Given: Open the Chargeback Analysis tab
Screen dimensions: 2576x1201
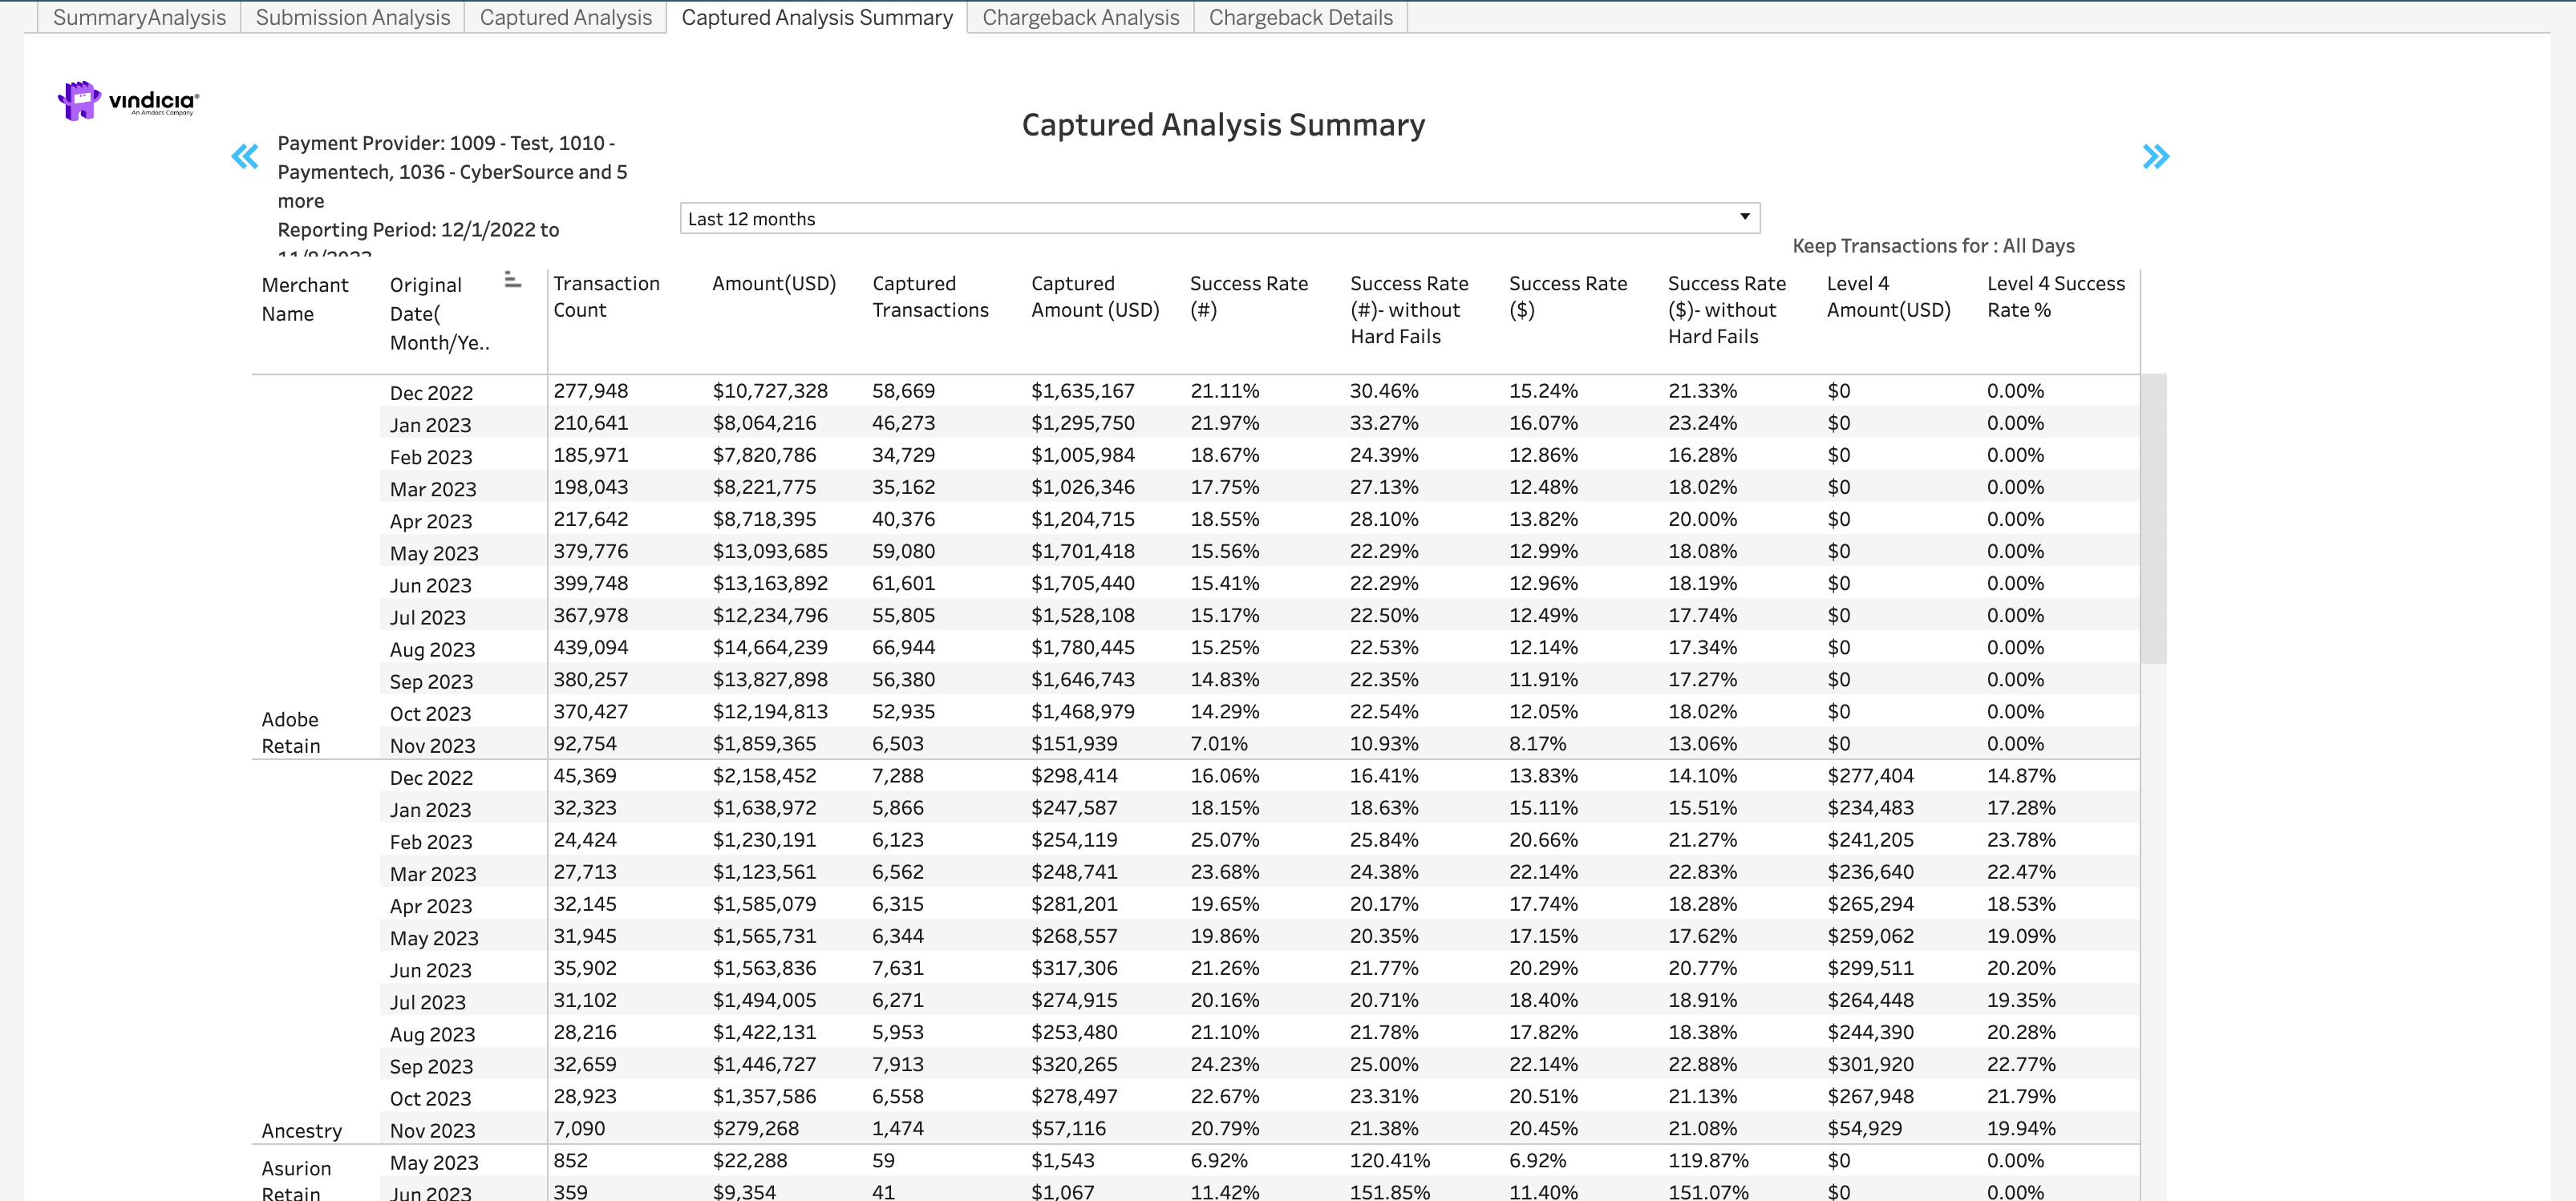Looking at the screenshot, I should tap(1081, 17).
